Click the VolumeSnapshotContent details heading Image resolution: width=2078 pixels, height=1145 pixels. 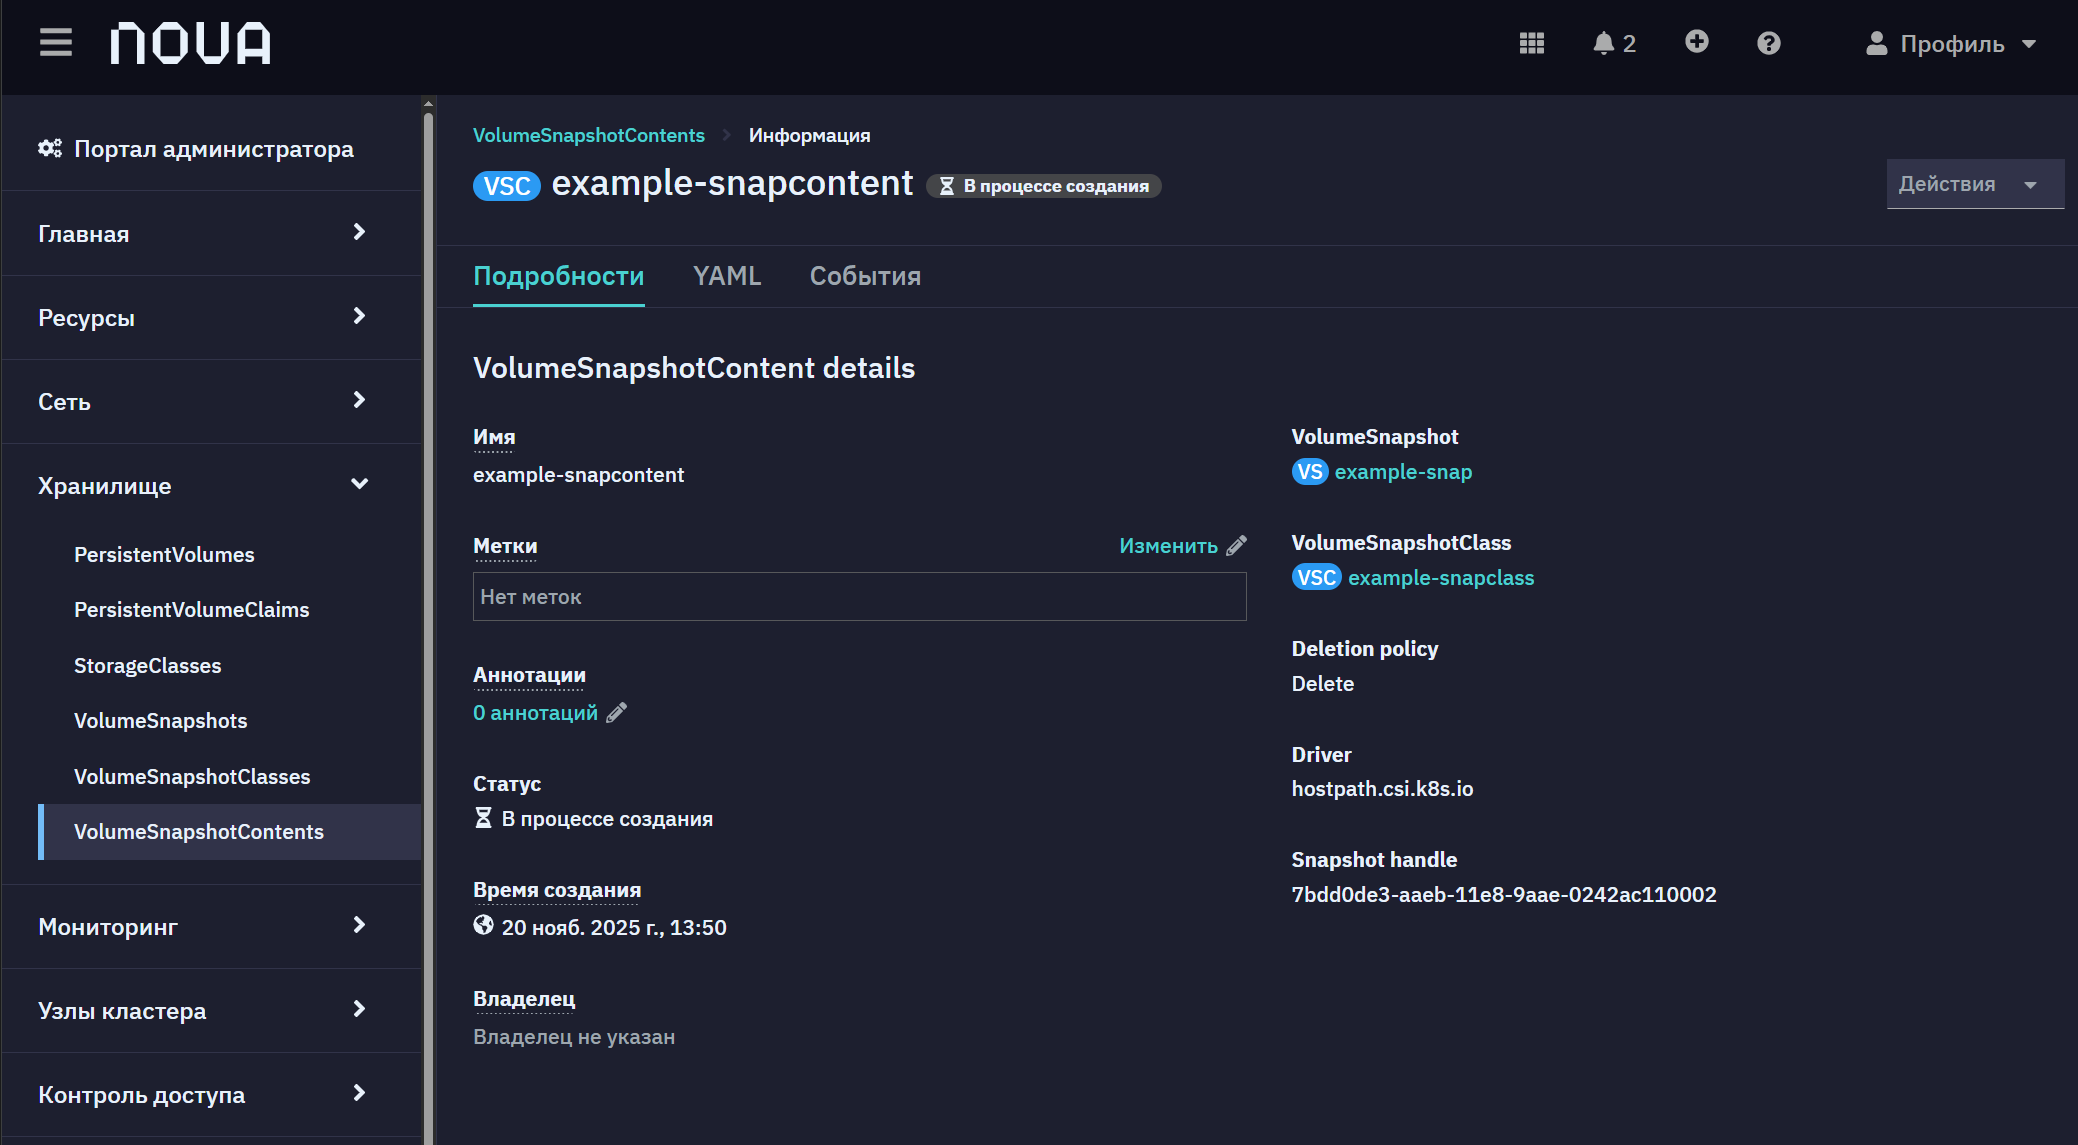pyautogui.click(x=694, y=368)
